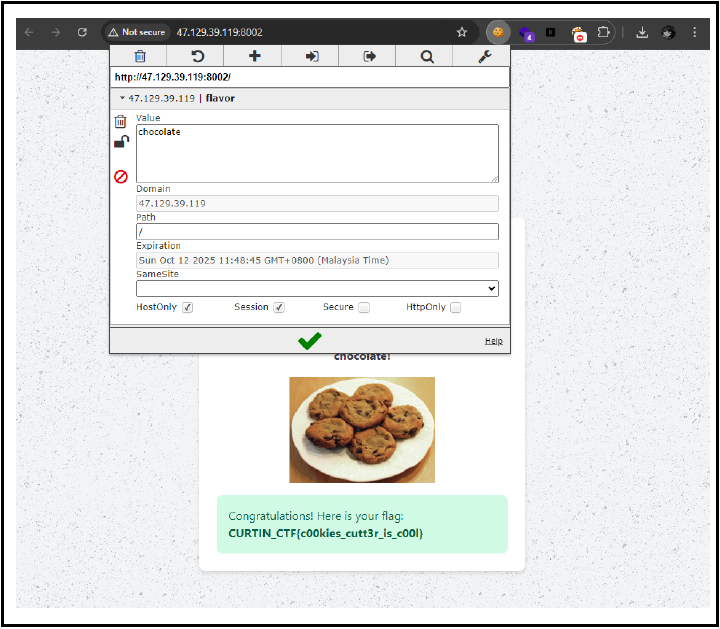Block the flavor cookie with red icon
720x629 pixels.
pyautogui.click(x=121, y=177)
